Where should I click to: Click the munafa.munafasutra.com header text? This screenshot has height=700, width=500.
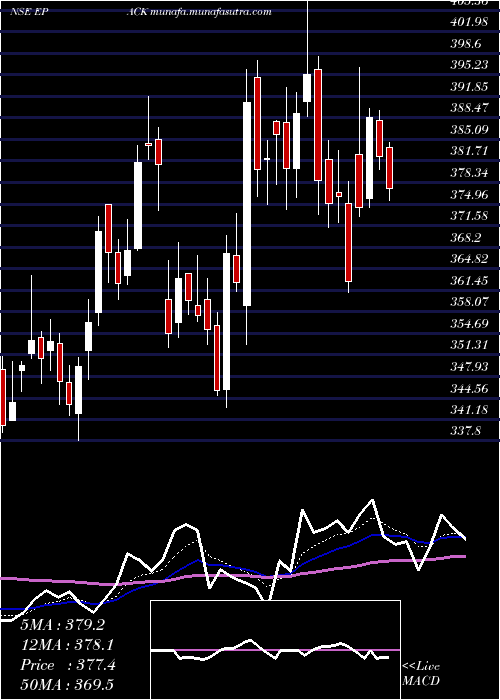[211, 12]
